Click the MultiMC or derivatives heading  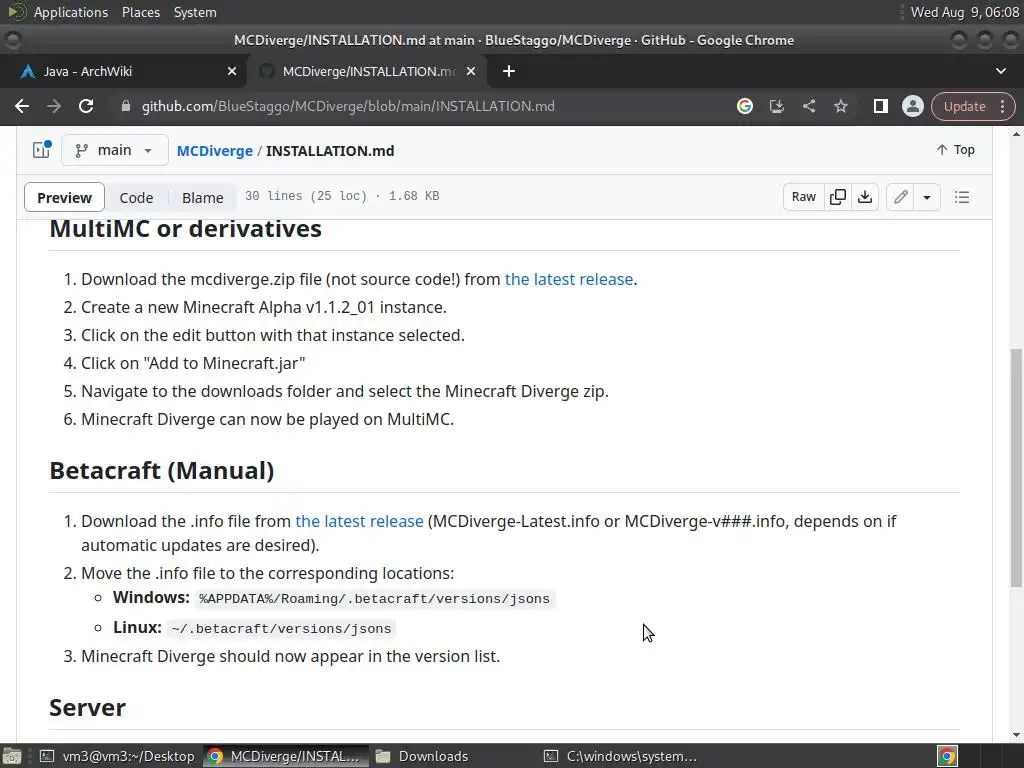185,229
